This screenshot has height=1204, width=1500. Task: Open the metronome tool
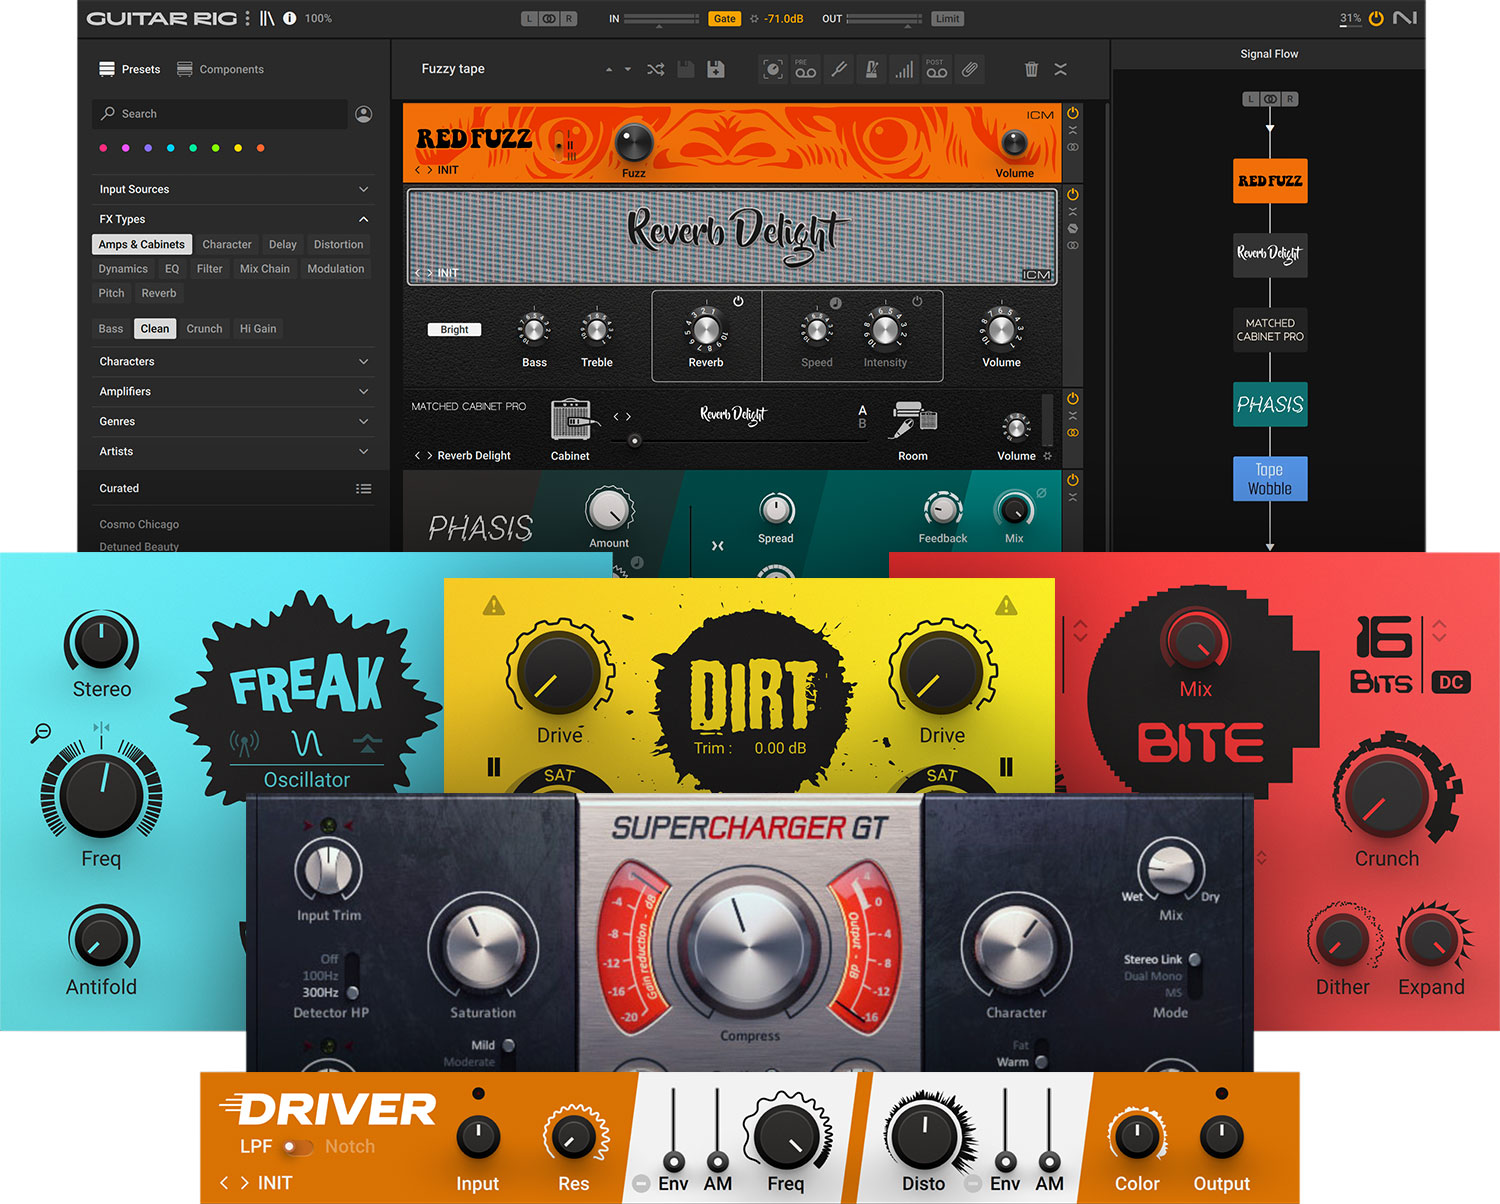click(x=871, y=69)
